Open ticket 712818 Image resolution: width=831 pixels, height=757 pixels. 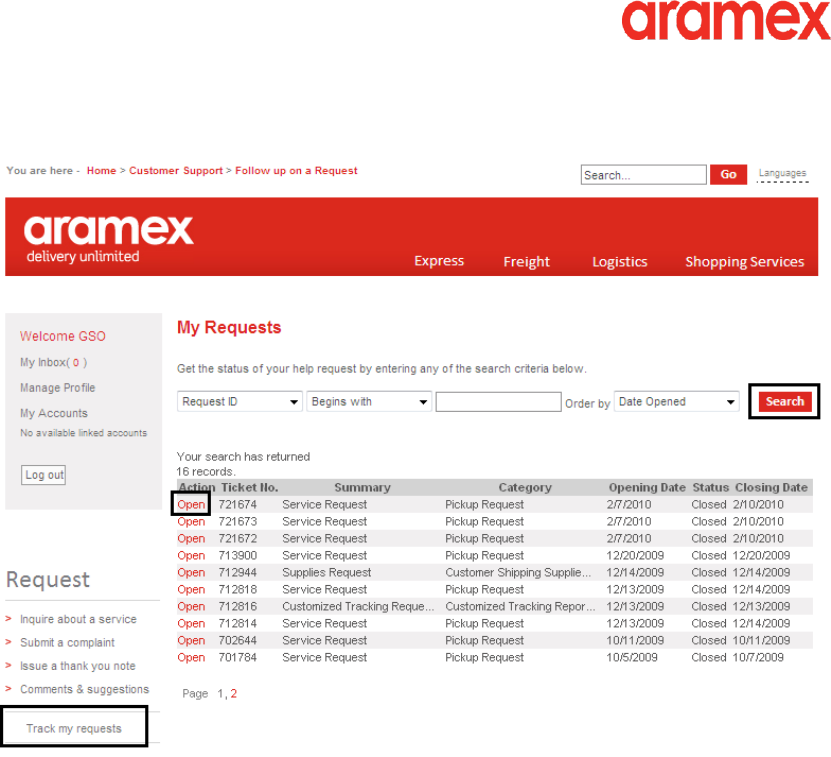click(x=191, y=589)
